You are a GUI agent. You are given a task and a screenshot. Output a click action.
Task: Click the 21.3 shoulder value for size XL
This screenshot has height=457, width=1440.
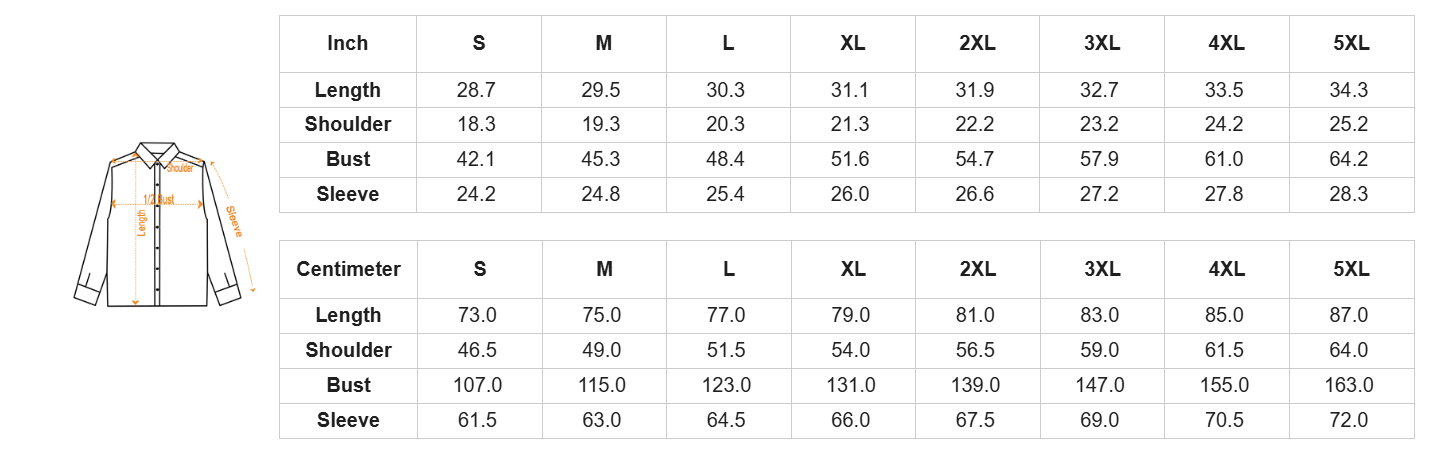(850, 125)
